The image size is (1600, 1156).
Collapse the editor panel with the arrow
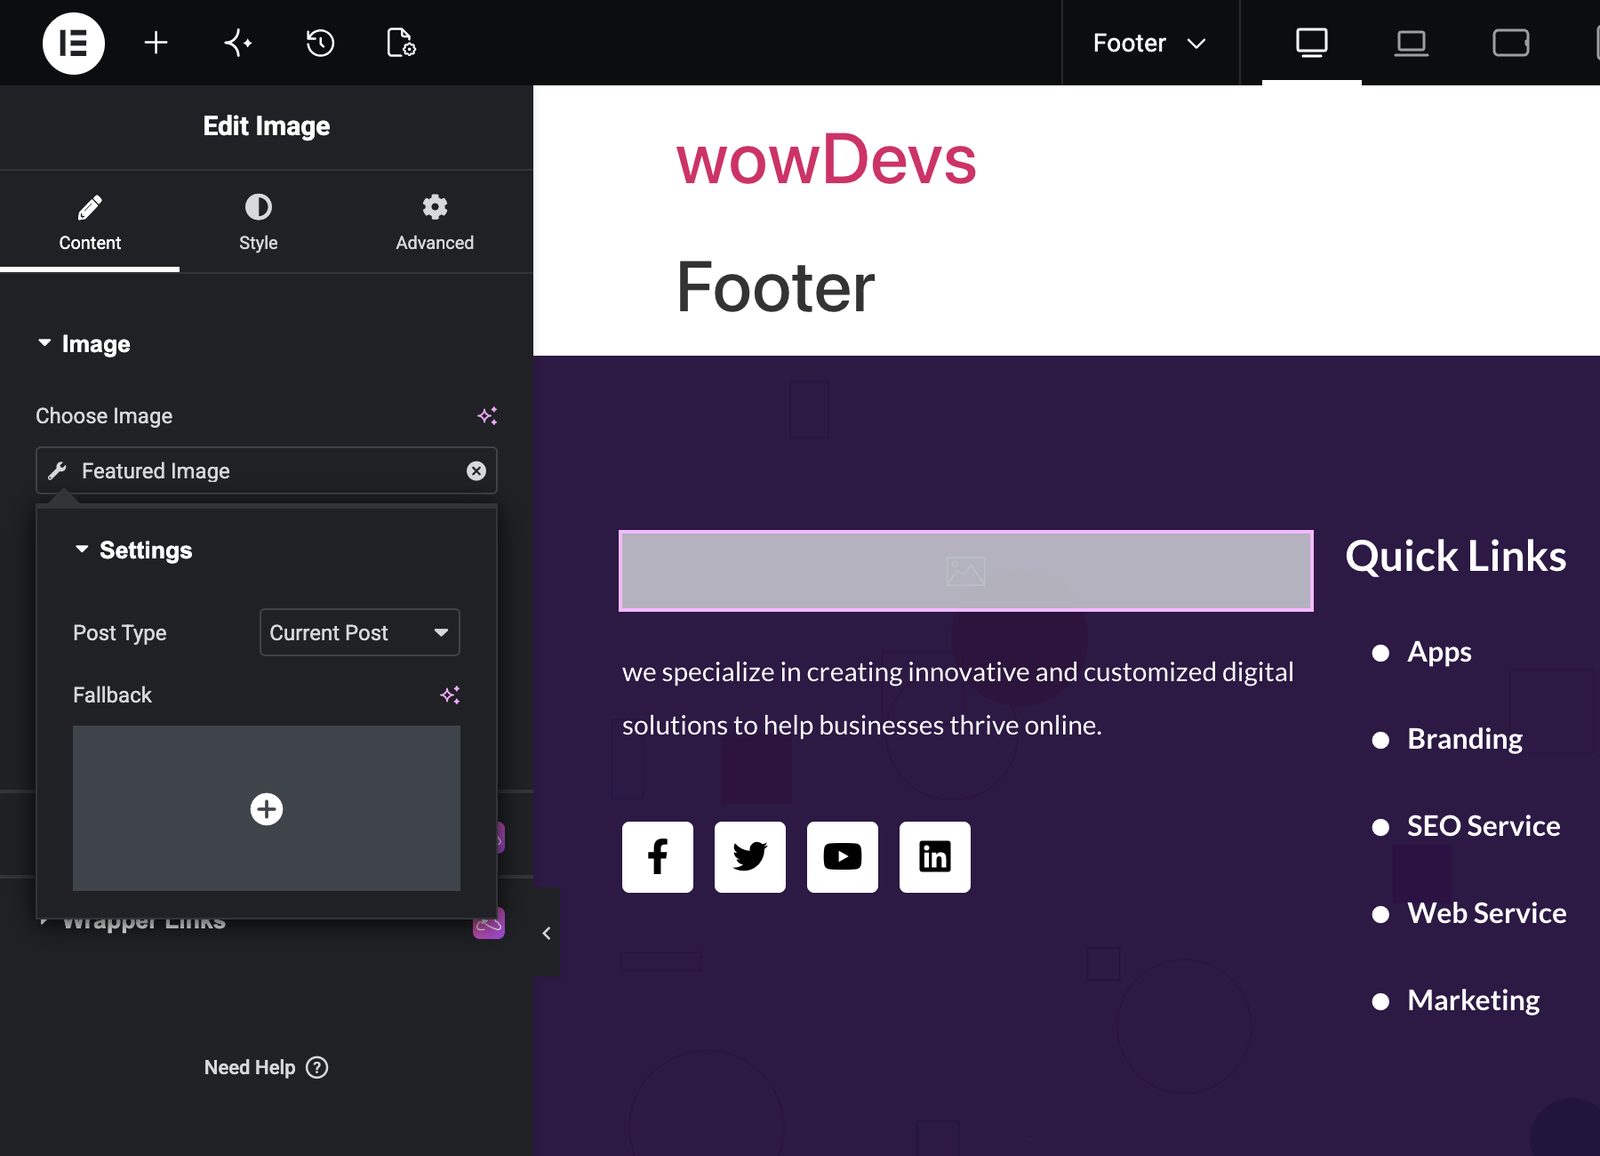tap(546, 933)
